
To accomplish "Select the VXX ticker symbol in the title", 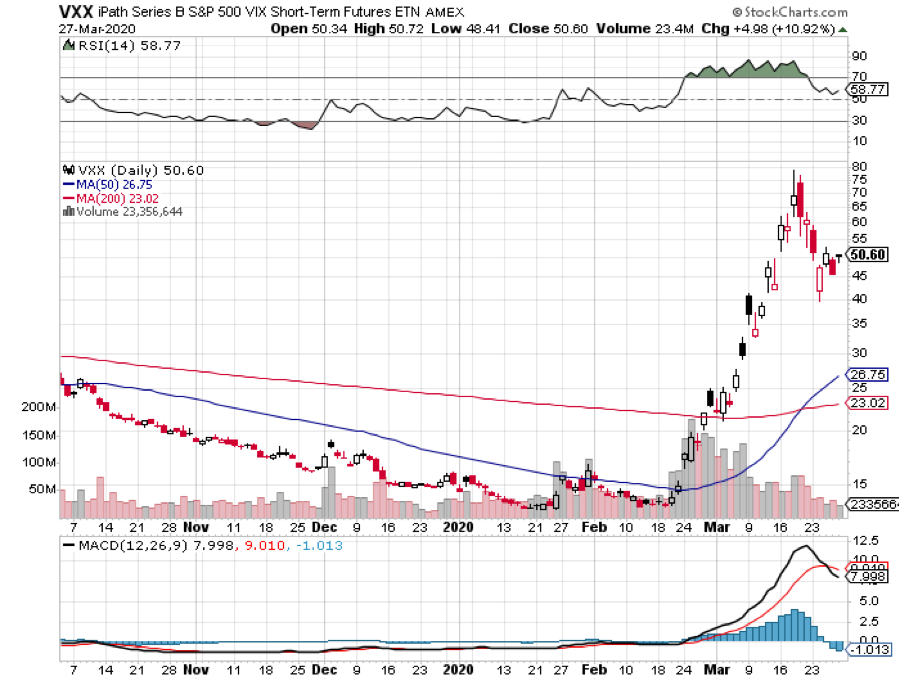I will [76, 11].
